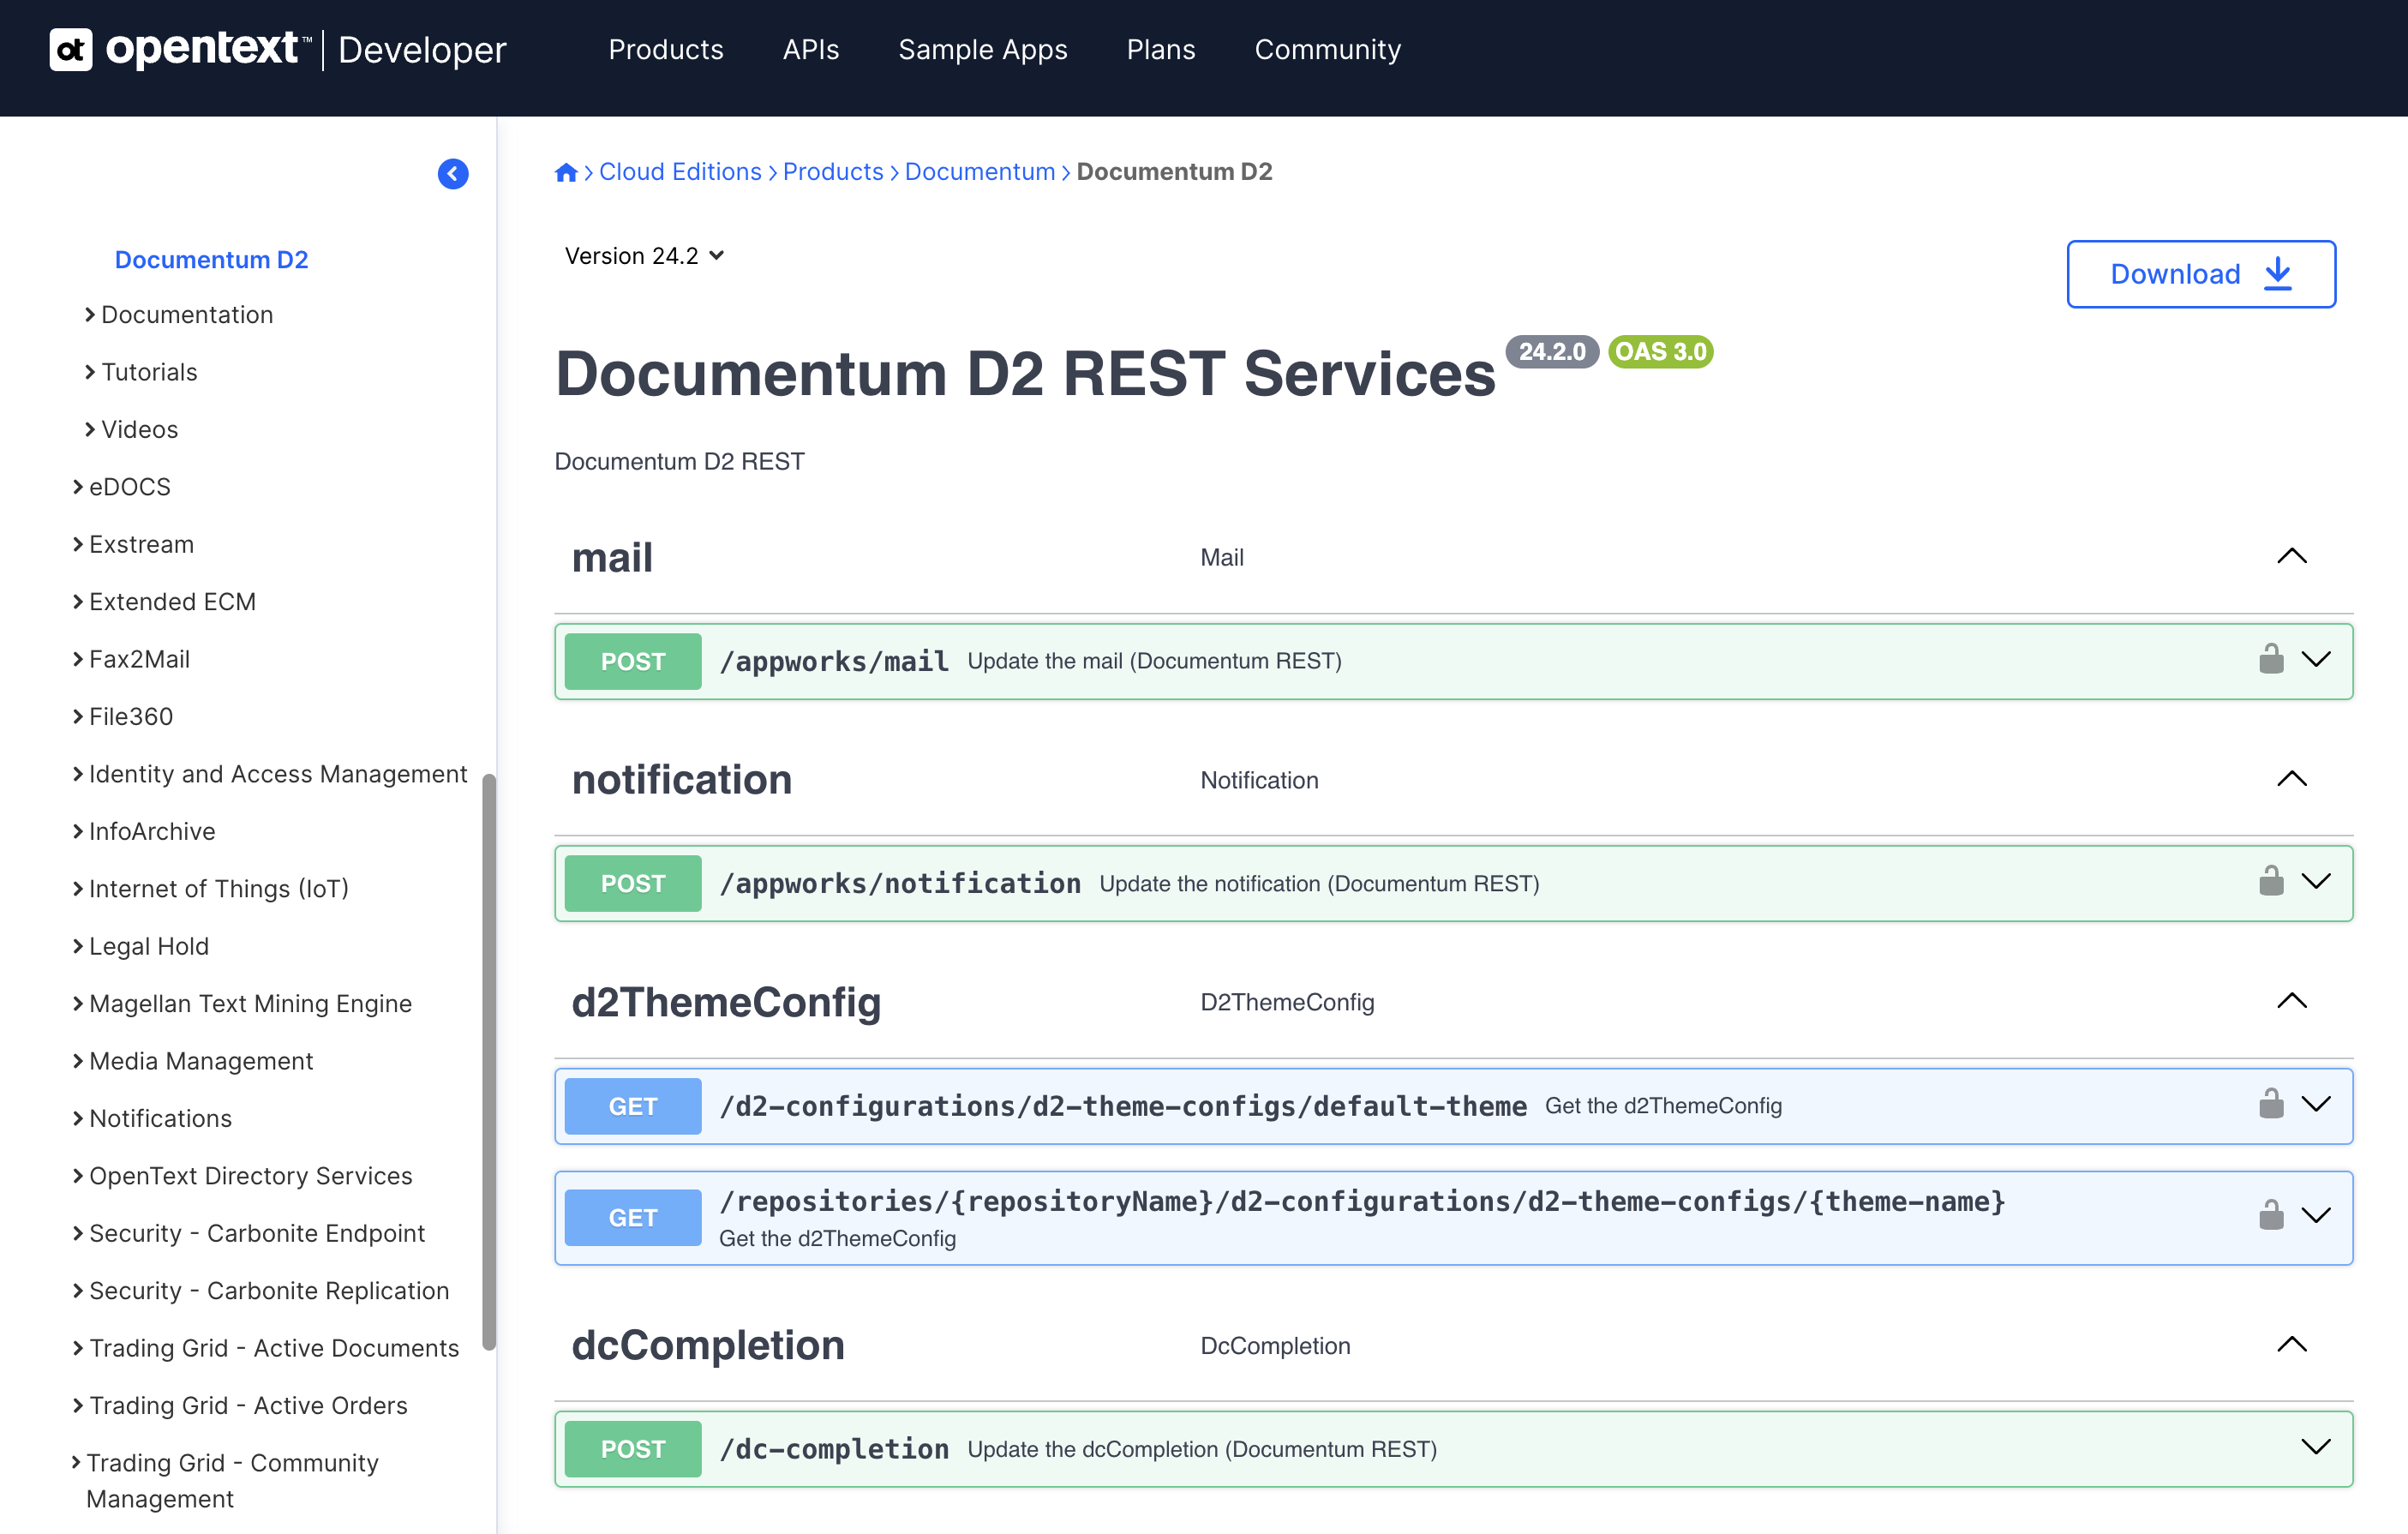Click GET button for default-theme endpoint
The image size is (2408, 1534).
[633, 1106]
